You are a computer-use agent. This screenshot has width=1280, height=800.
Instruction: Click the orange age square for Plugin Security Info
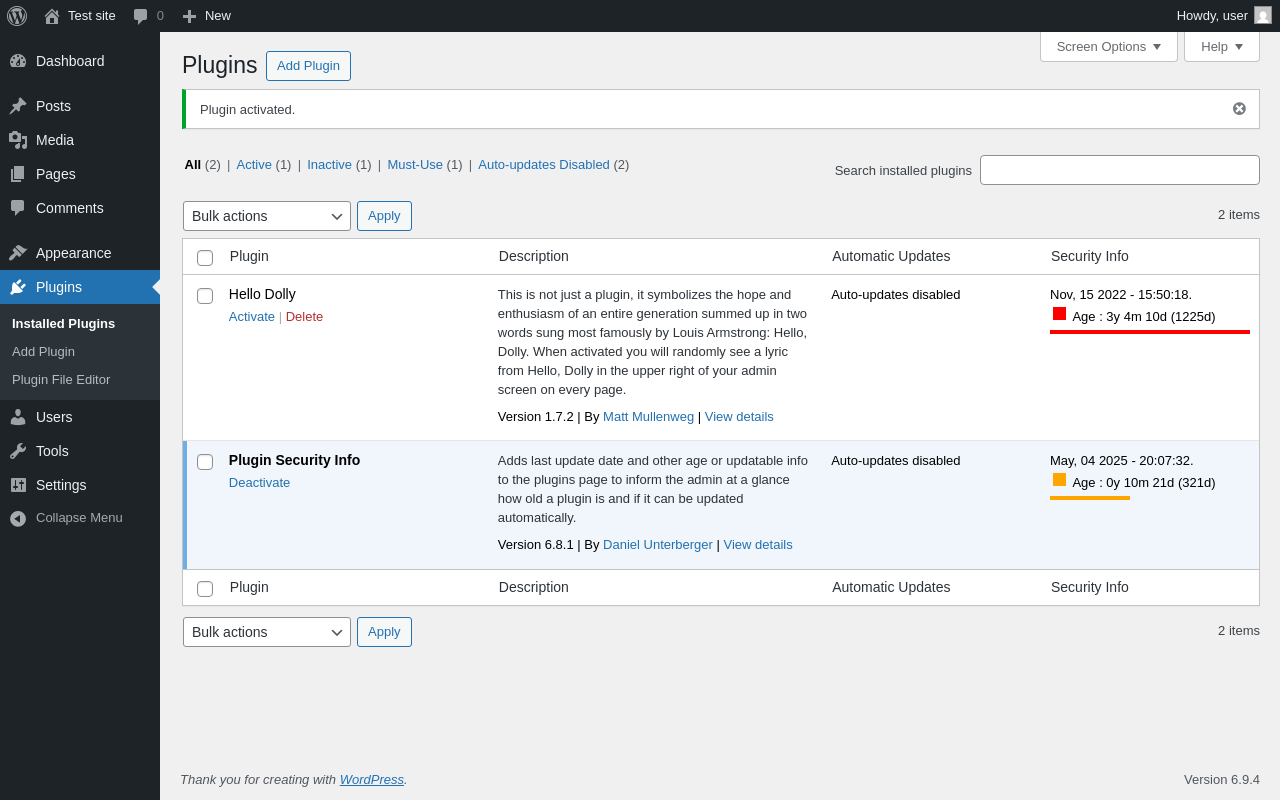[x=1059, y=480]
